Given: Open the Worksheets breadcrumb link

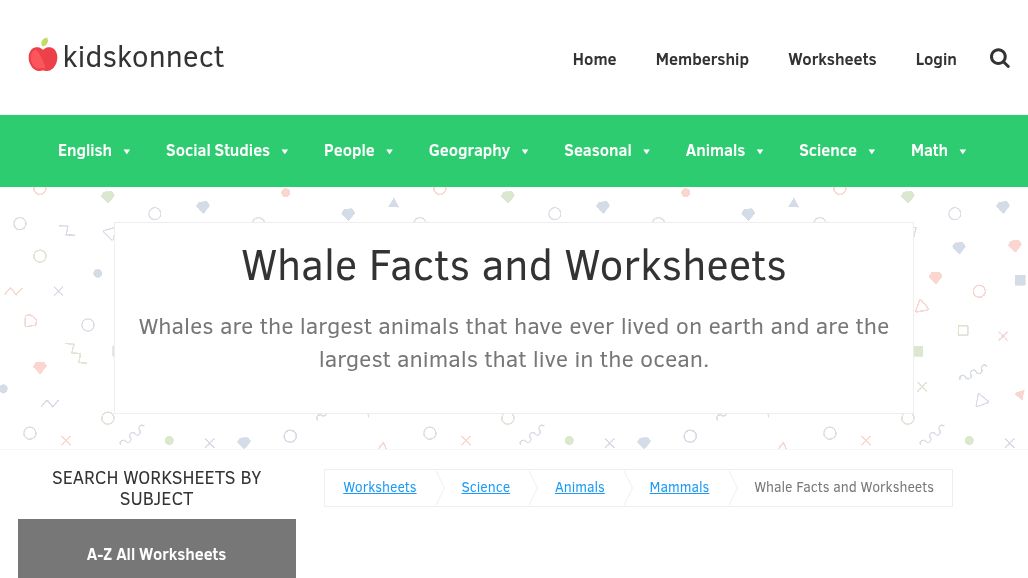Looking at the screenshot, I should coord(380,487).
